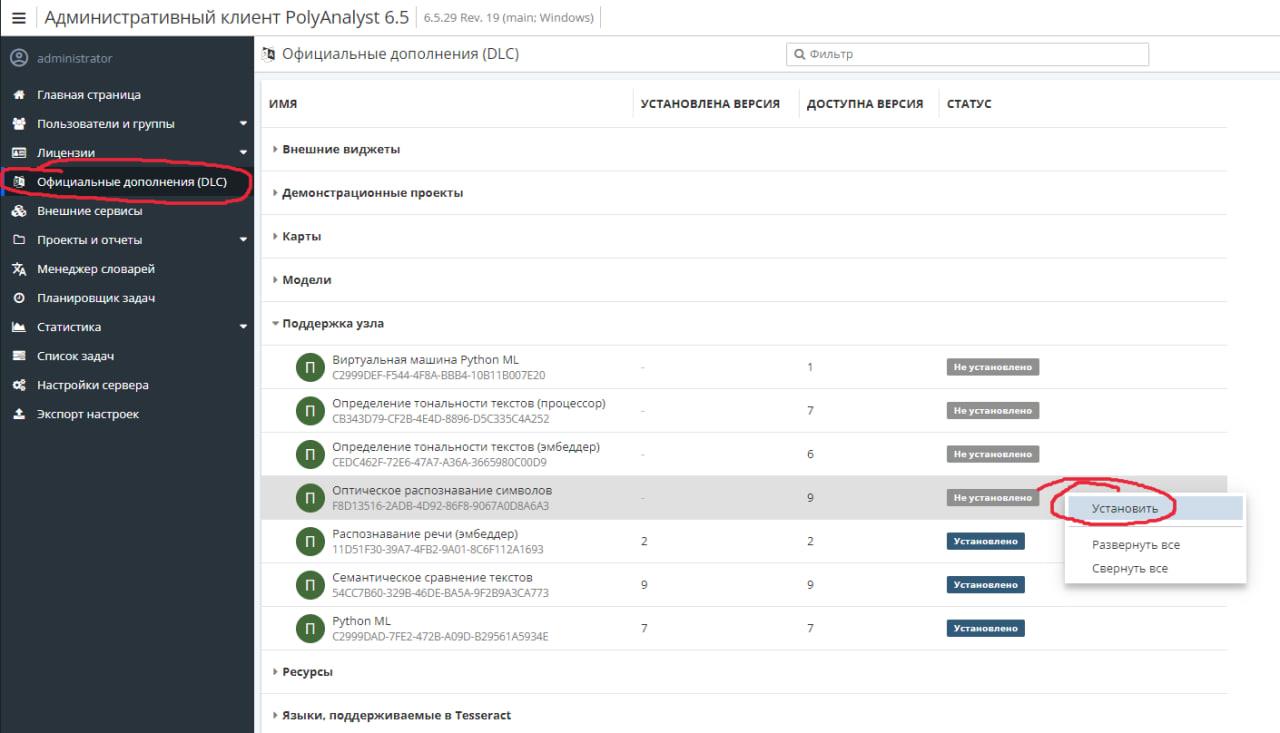The width and height of the screenshot is (1280, 733).
Task: Open Экспорт настроек in sidebar
Action: click(88, 414)
